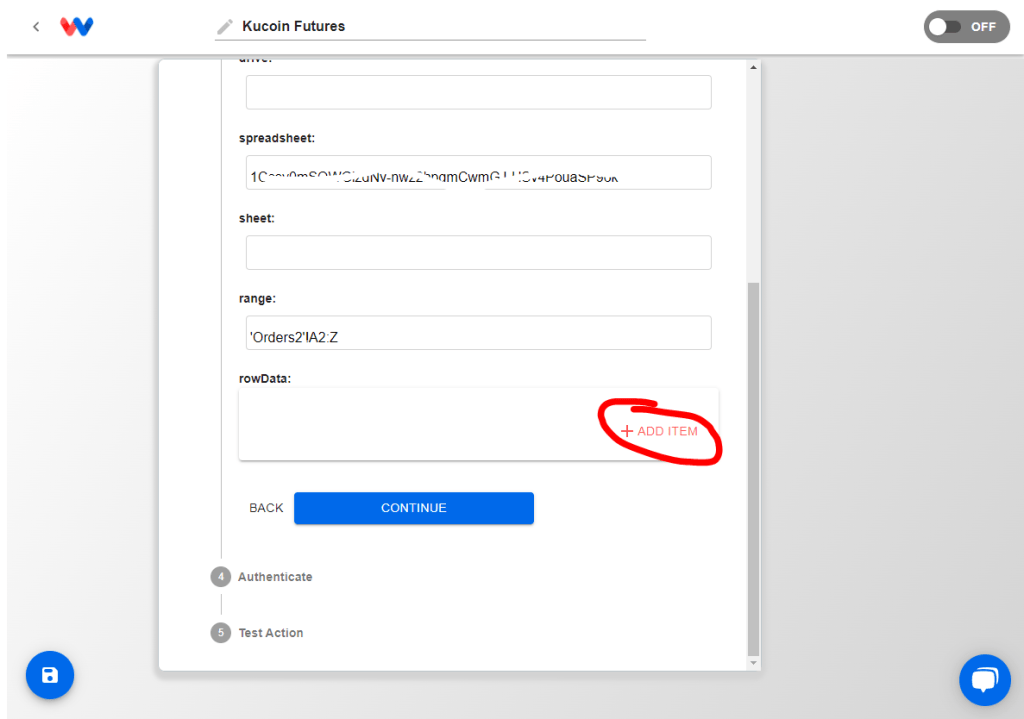Click the back chevron arrow in header
The width and height of the screenshot is (1024, 719).
36,27
